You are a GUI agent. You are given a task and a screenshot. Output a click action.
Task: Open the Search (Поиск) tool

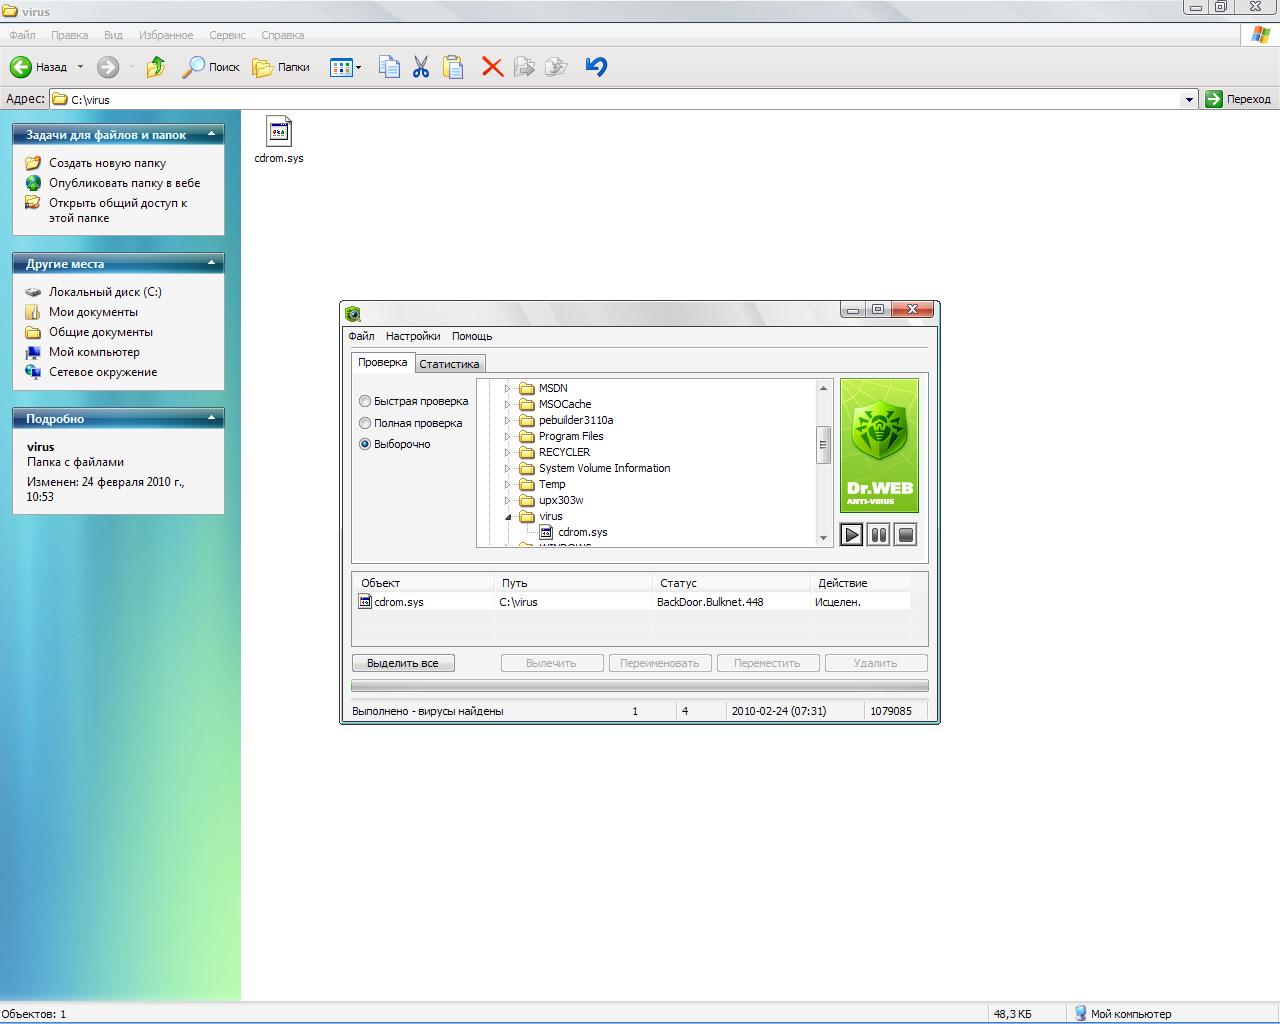211,67
